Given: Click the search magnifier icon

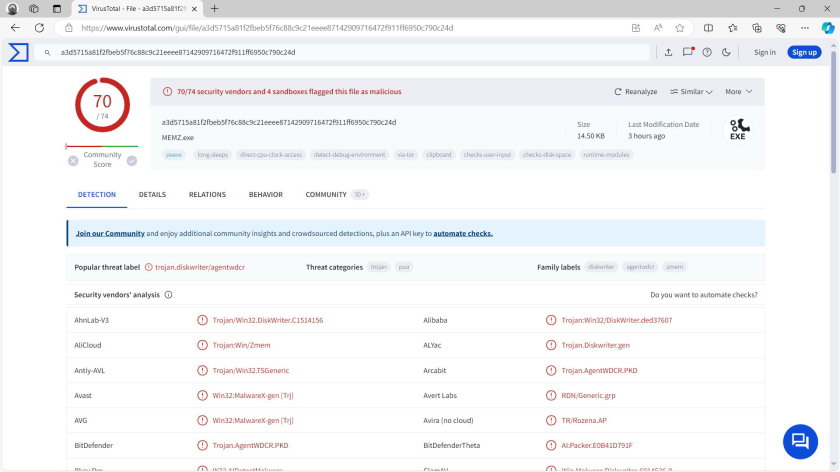Looking at the screenshot, I should (x=47, y=53).
